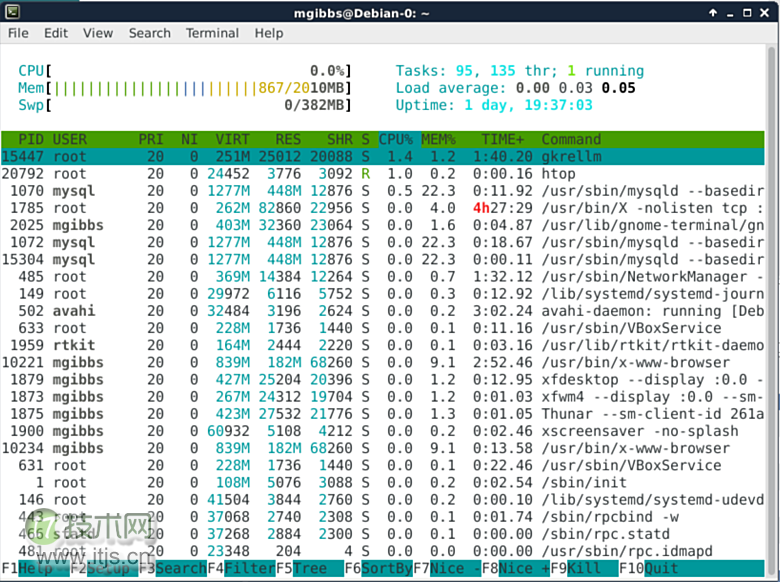This screenshot has height=582, width=780.
Task: Select the /sbin/rpc.statd process row
Action: pyautogui.click(x=383, y=534)
